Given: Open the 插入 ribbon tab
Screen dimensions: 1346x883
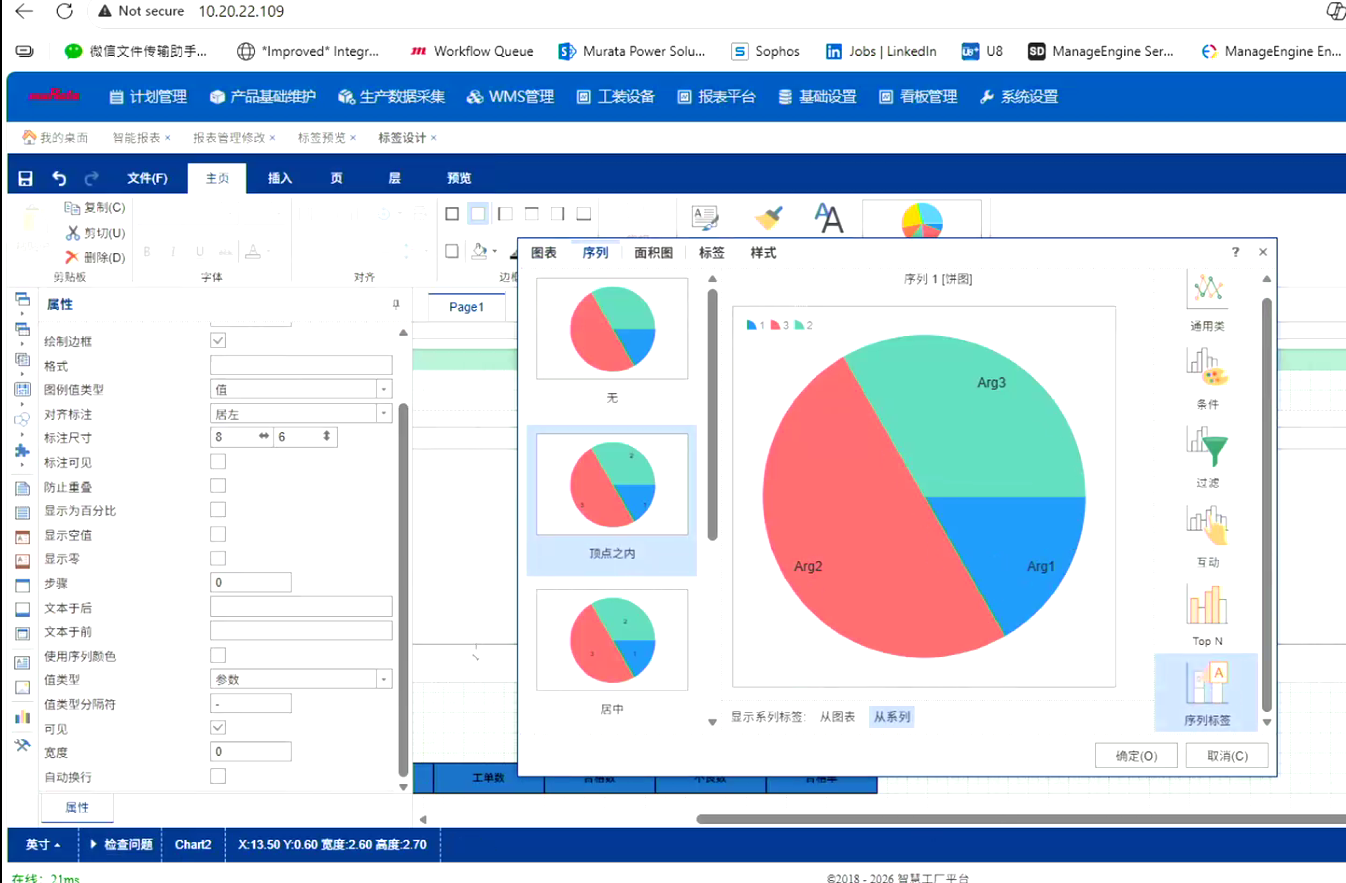Looking at the screenshot, I should point(280,178).
